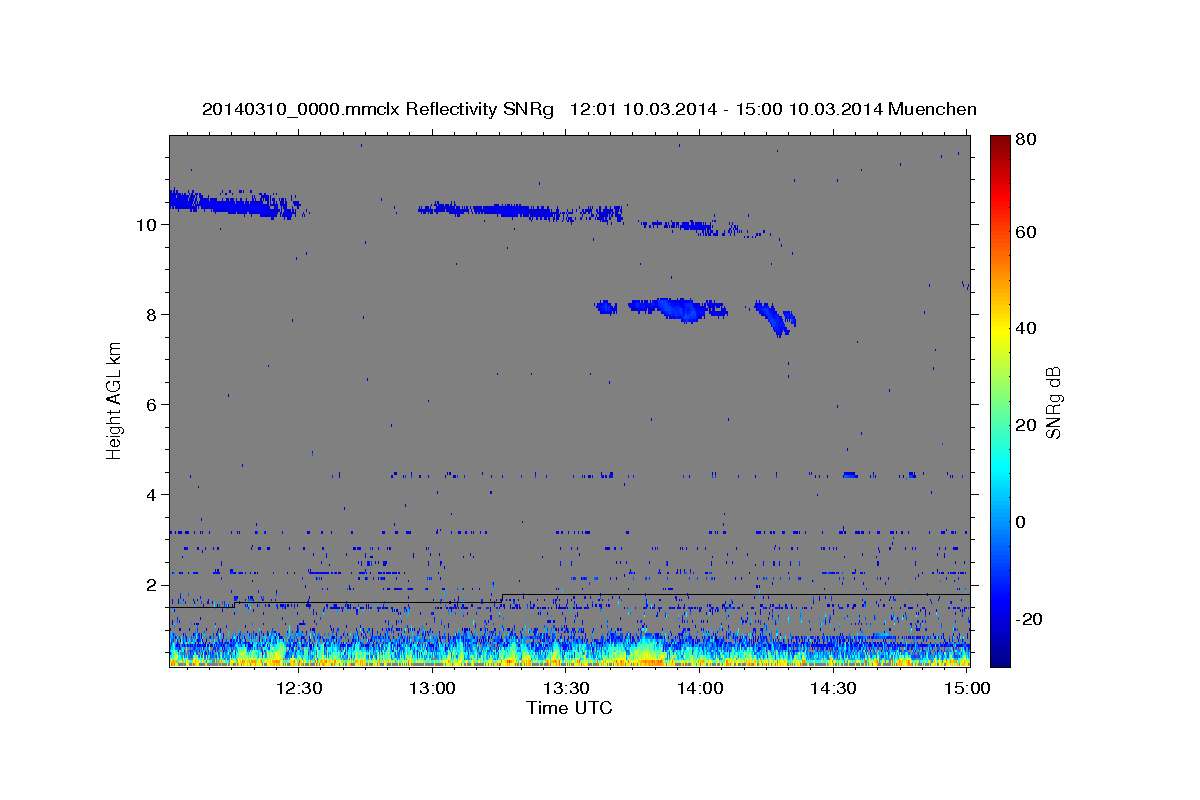Click the height tick label 10
1200x800 pixels.
pos(145,225)
